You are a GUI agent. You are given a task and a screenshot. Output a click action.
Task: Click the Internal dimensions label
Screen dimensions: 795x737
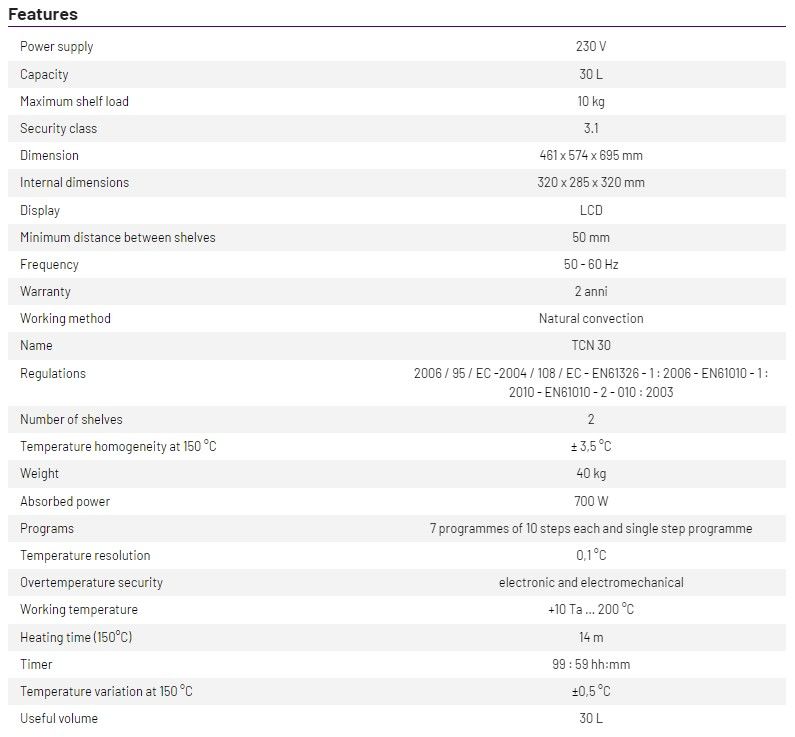pyautogui.click(x=74, y=182)
